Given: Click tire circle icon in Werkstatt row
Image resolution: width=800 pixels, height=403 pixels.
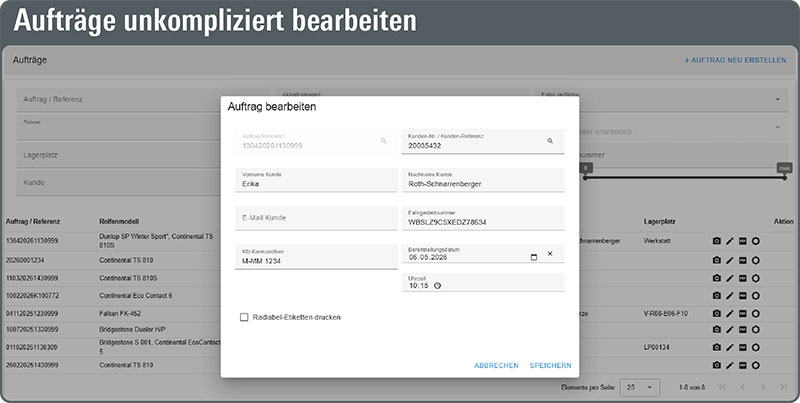Looking at the screenshot, I should [756, 241].
